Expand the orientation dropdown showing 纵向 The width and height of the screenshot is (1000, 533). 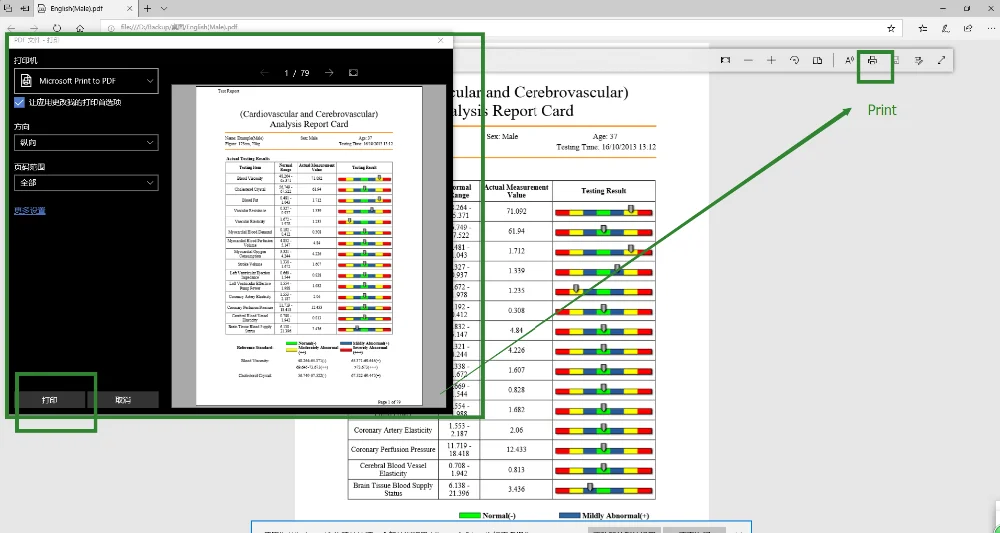pos(85,143)
